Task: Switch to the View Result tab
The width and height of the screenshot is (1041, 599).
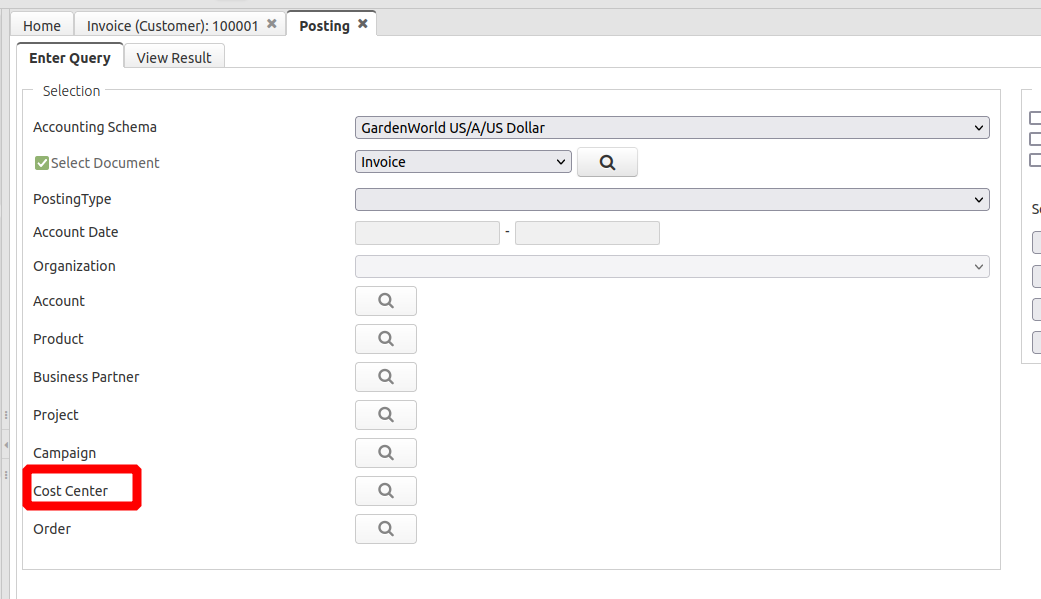Action: tap(174, 57)
